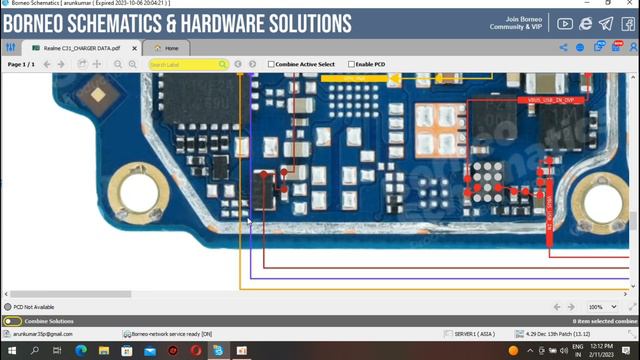Open the user account profile icon
The width and height of the screenshot is (640, 360).
click(634, 47)
